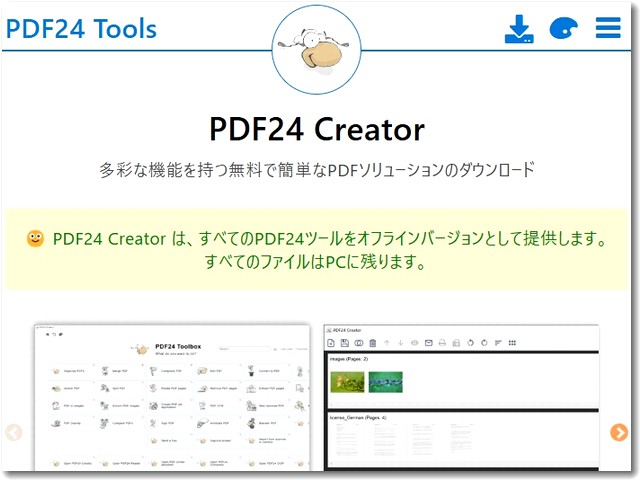Open the color palette theme icon

tap(564, 28)
